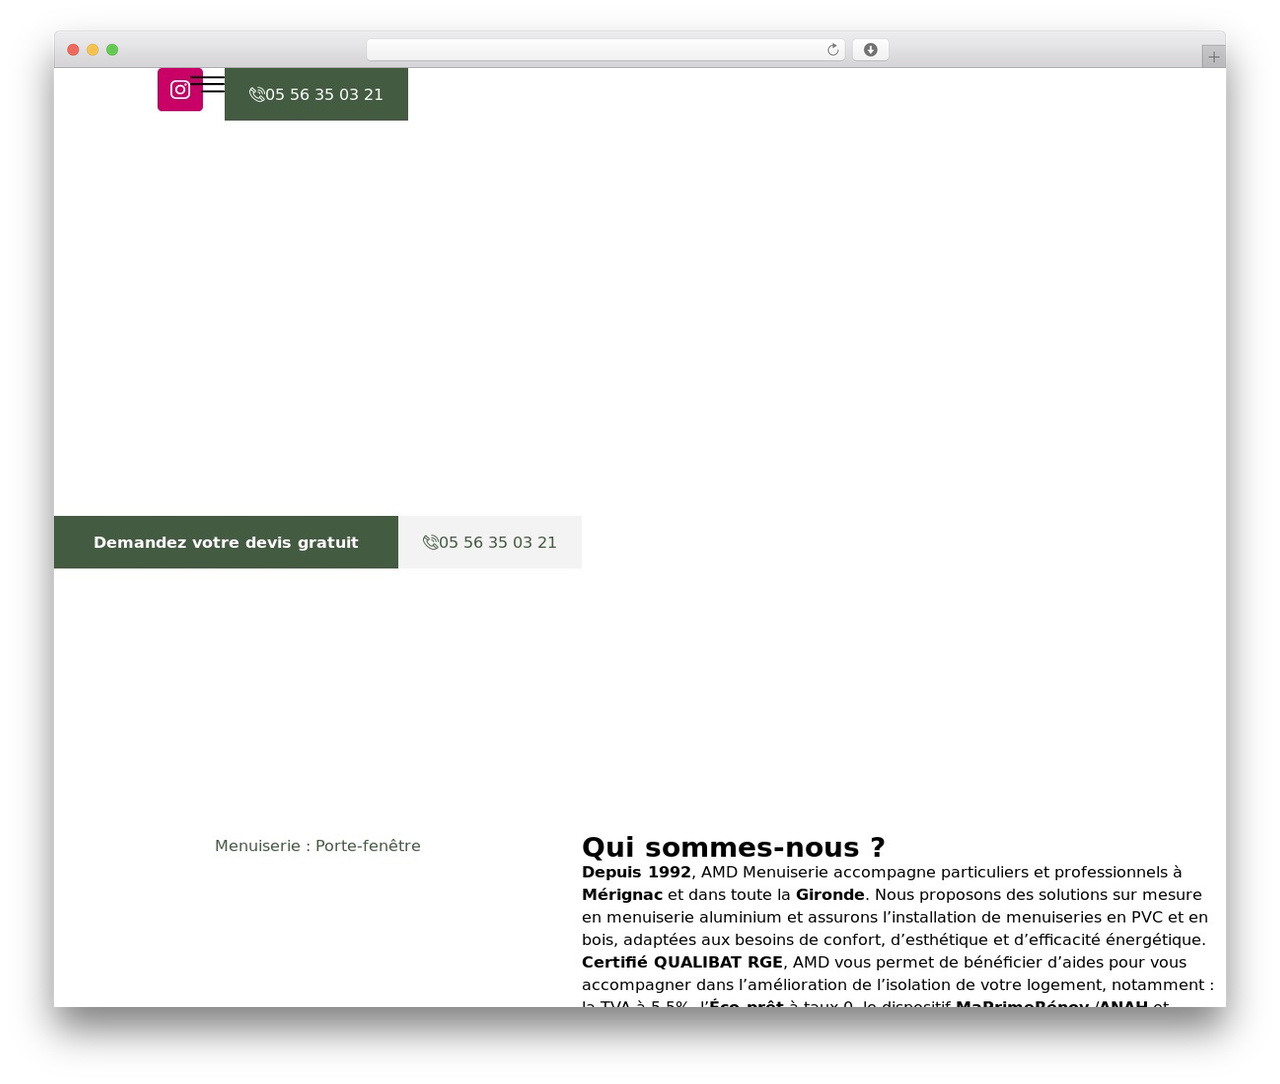1280x1084 pixels.
Task: Click the bold word Gironde
Action: [830, 895]
